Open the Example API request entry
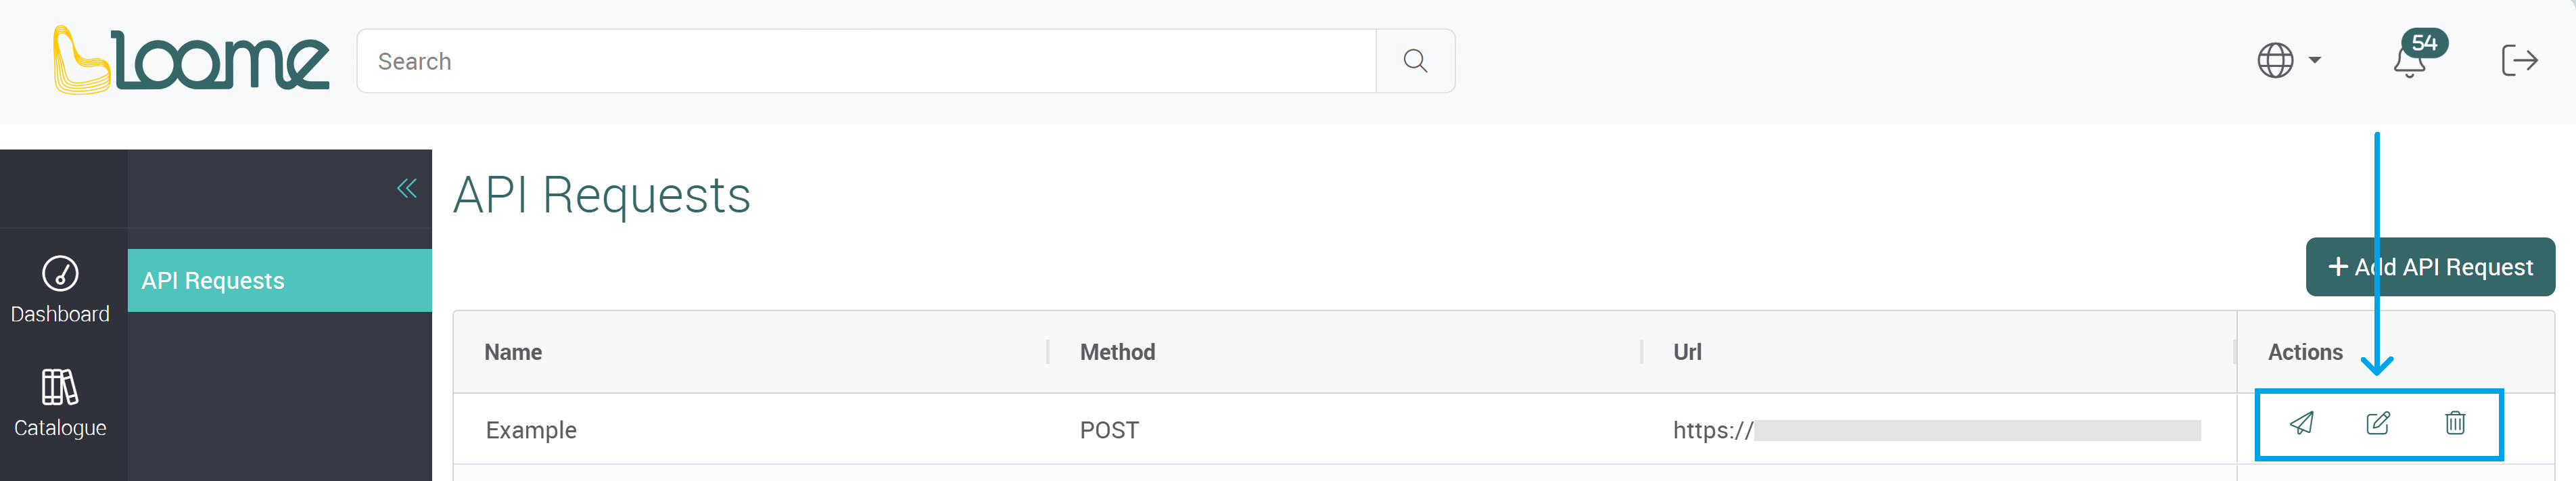 531,429
